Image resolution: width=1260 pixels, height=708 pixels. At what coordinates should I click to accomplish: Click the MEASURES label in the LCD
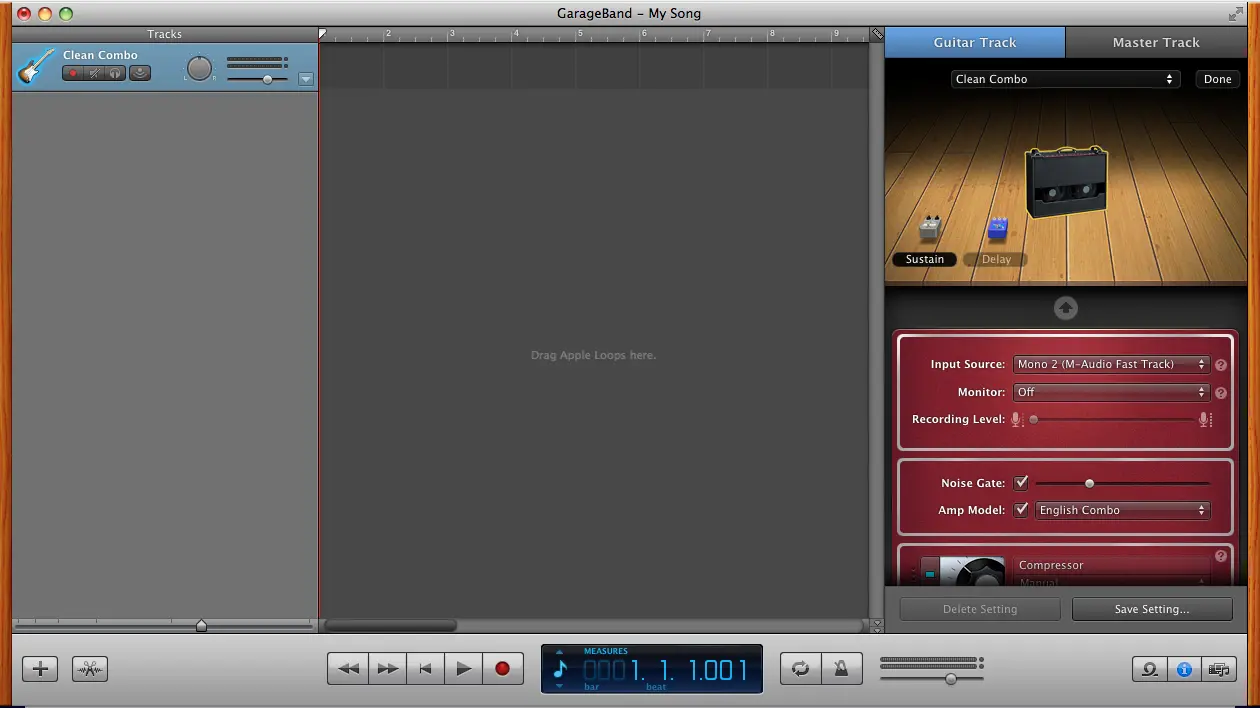pos(606,651)
